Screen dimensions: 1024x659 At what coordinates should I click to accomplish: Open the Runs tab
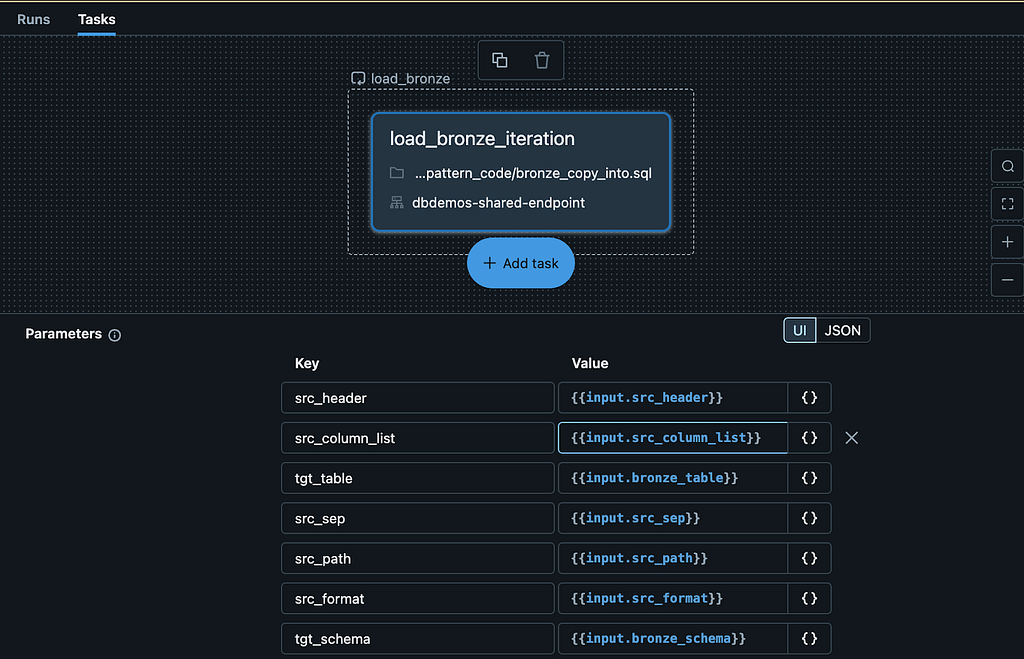click(33, 20)
